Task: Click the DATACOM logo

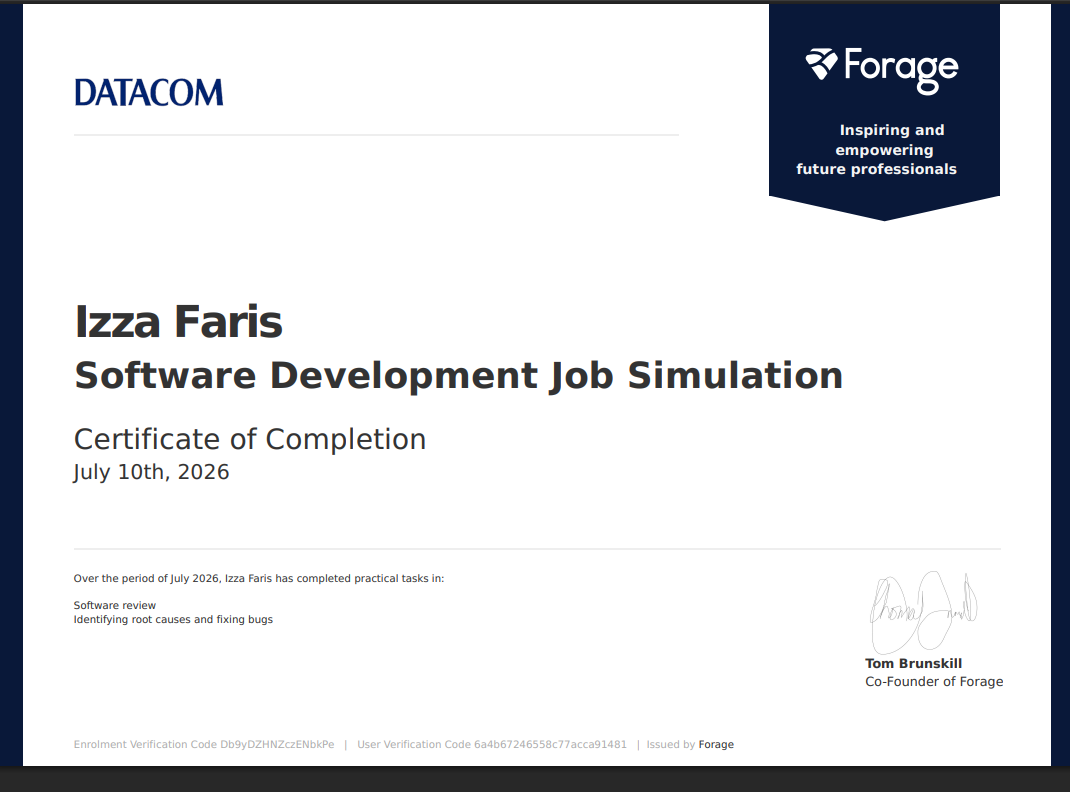Action: 149,93
